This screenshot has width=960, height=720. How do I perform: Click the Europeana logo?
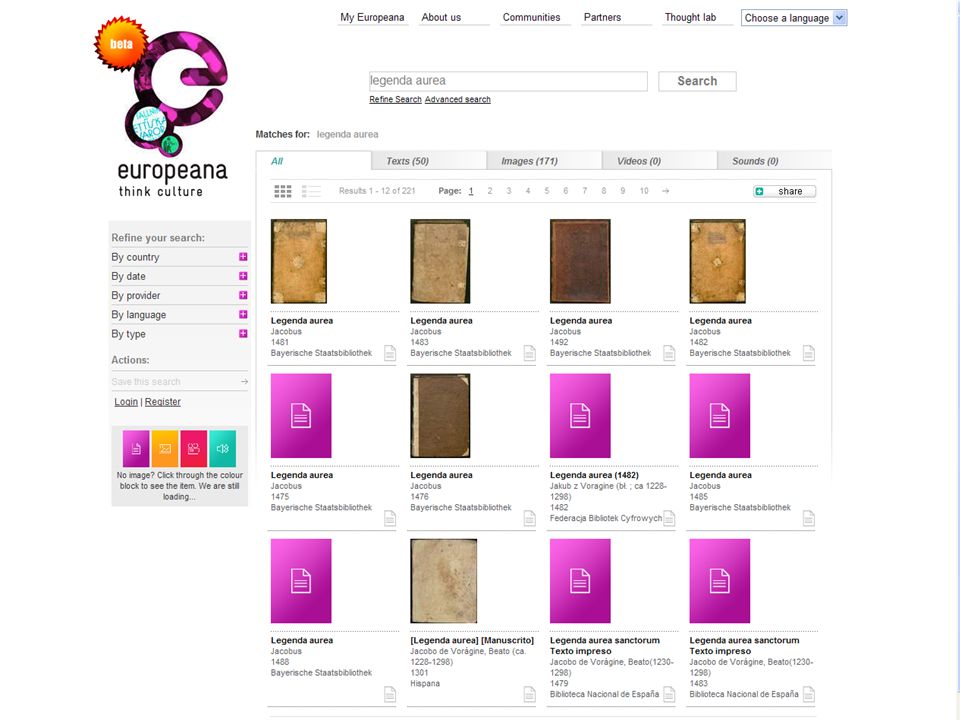pos(166,109)
